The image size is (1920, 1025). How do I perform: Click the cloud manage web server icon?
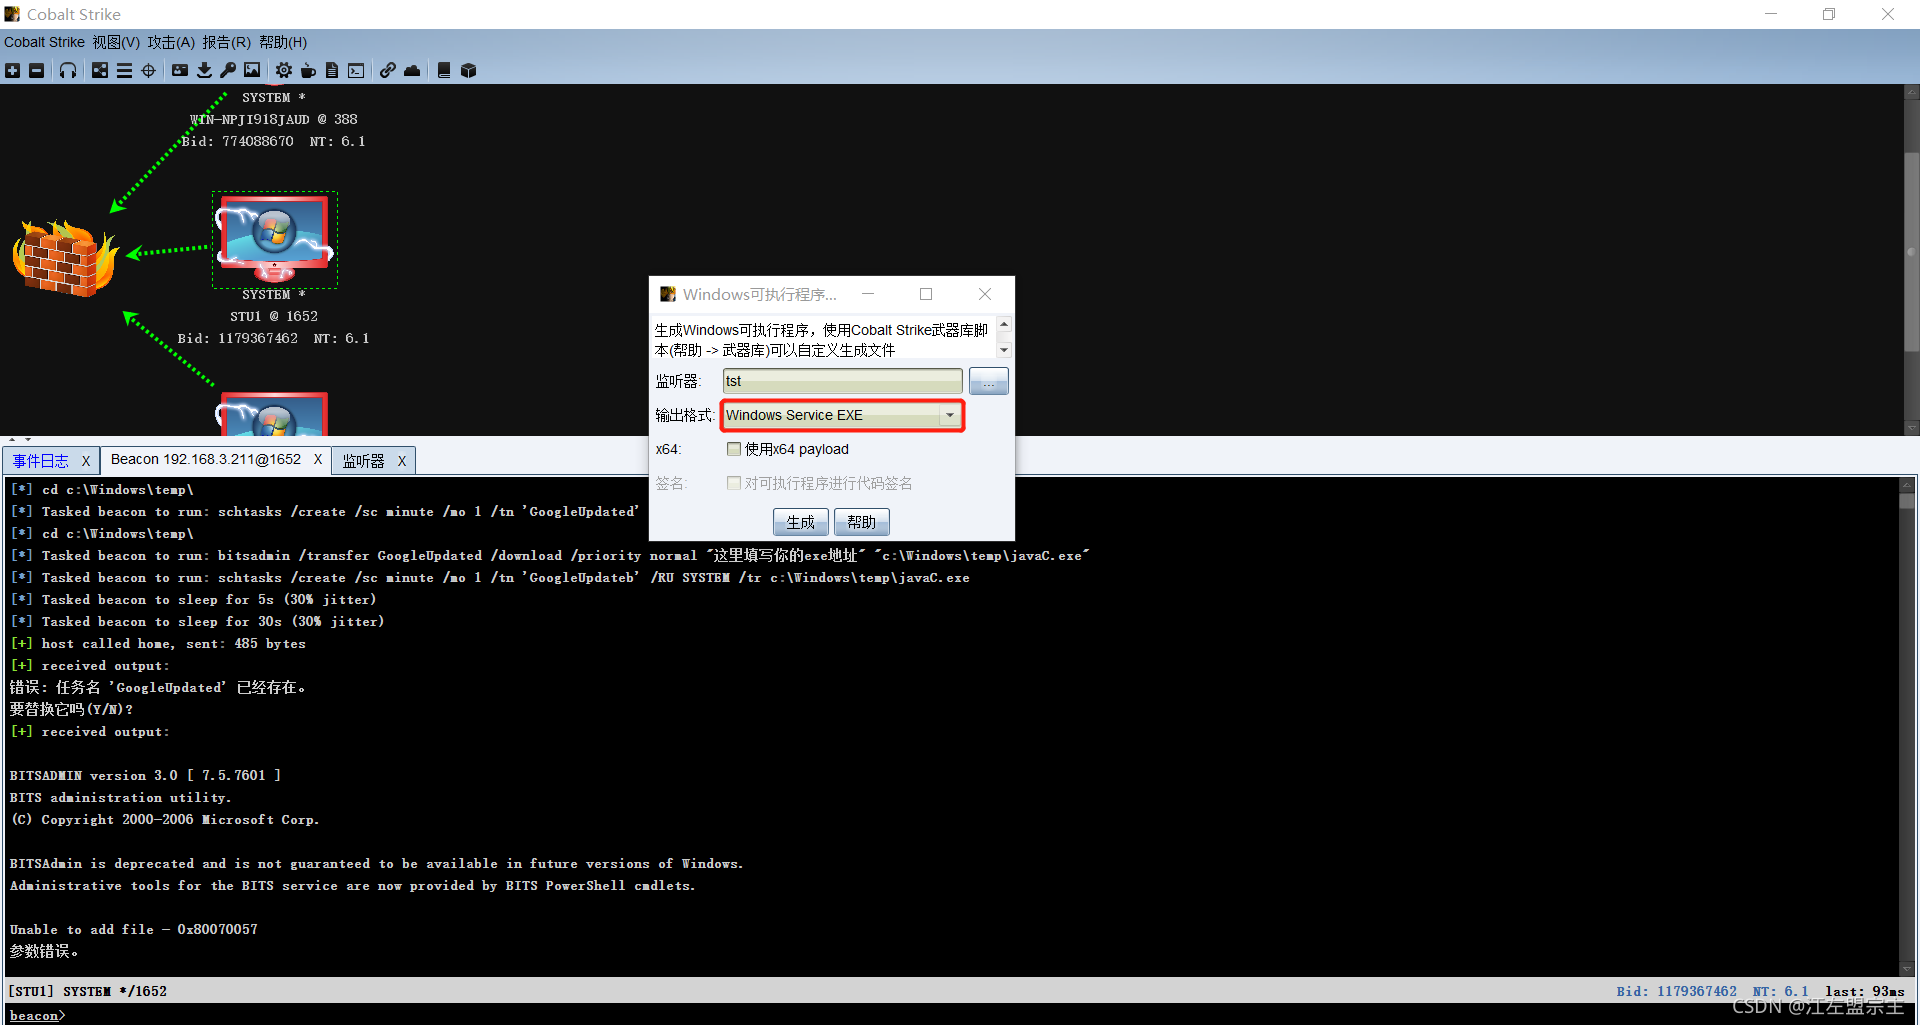pyautogui.click(x=412, y=70)
